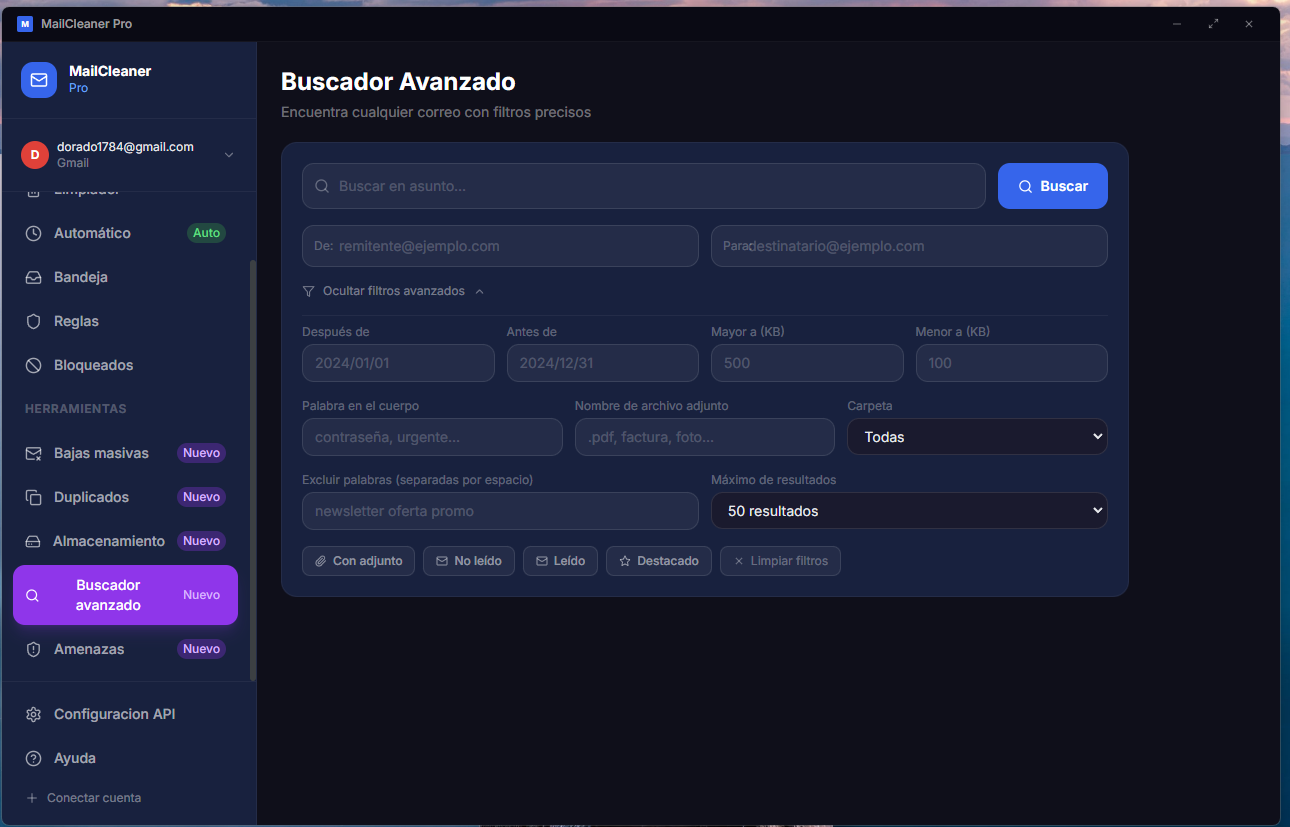Image resolution: width=1290 pixels, height=827 pixels.
Task: Click the Nombre de archivo adjunto field
Action: tap(705, 437)
